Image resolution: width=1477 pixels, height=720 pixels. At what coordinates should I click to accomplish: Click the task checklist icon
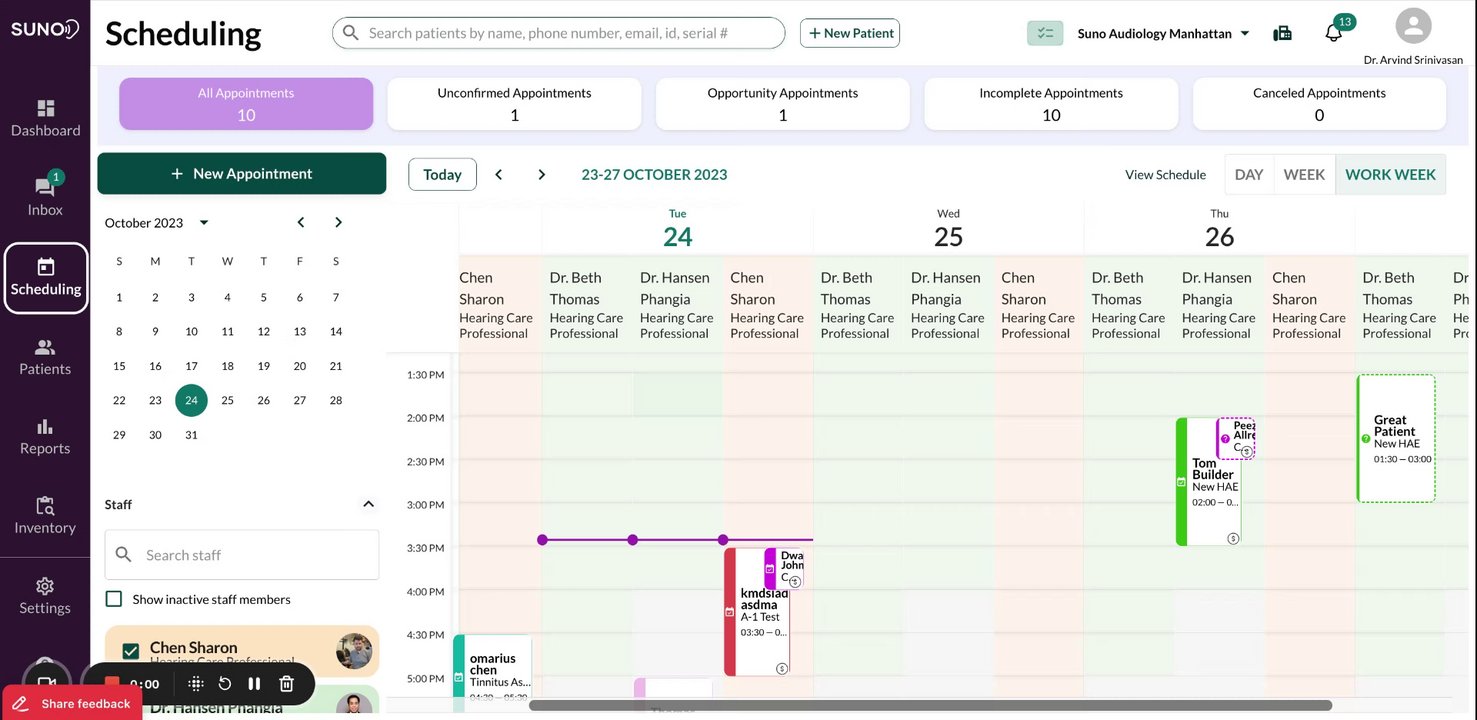tap(1045, 33)
